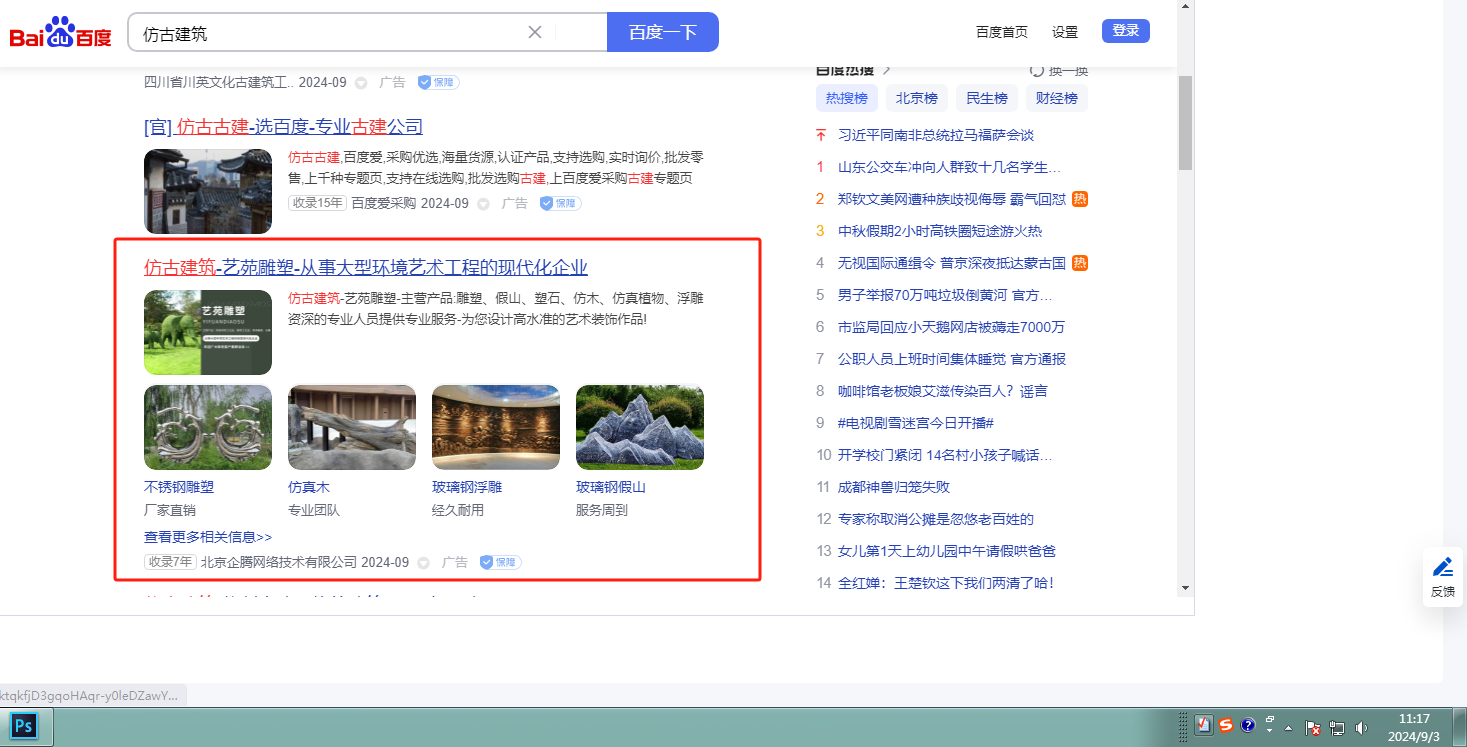Switch to the 民生榜 tab
Image resolution: width=1467 pixels, height=747 pixels.
pyautogui.click(x=986, y=98)
